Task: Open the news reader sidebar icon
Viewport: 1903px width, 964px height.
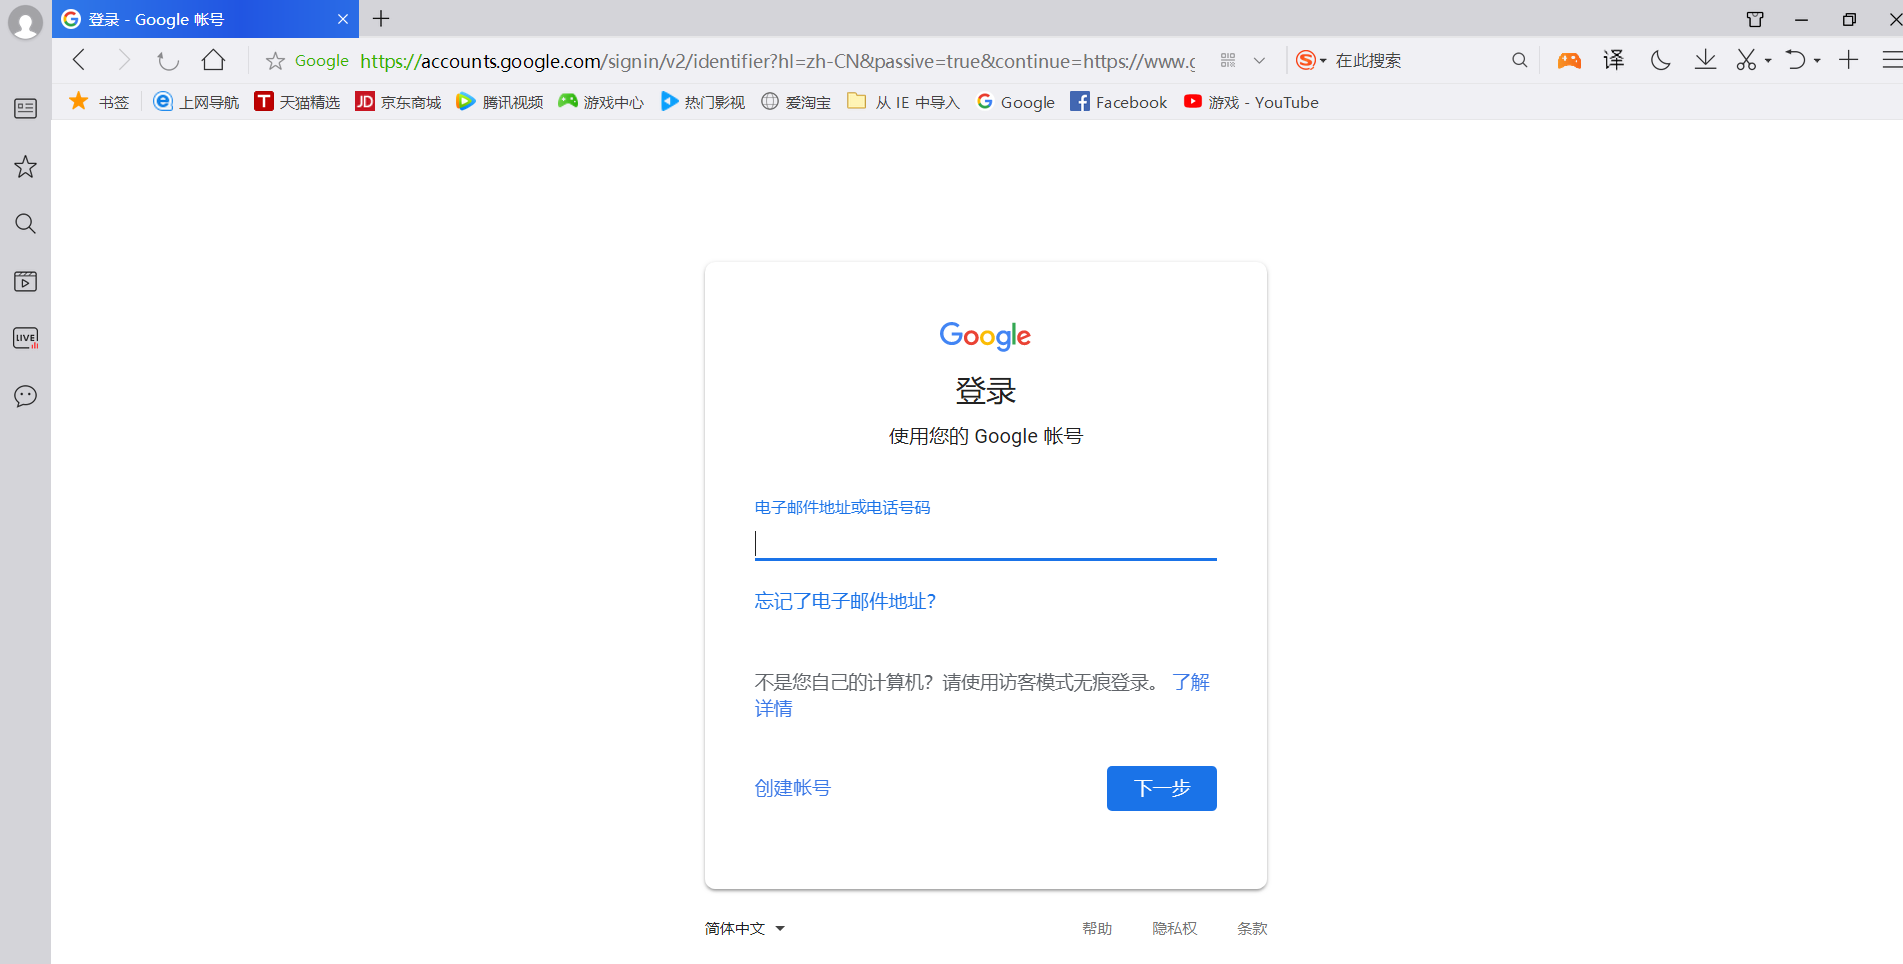Action: point(25,108)
